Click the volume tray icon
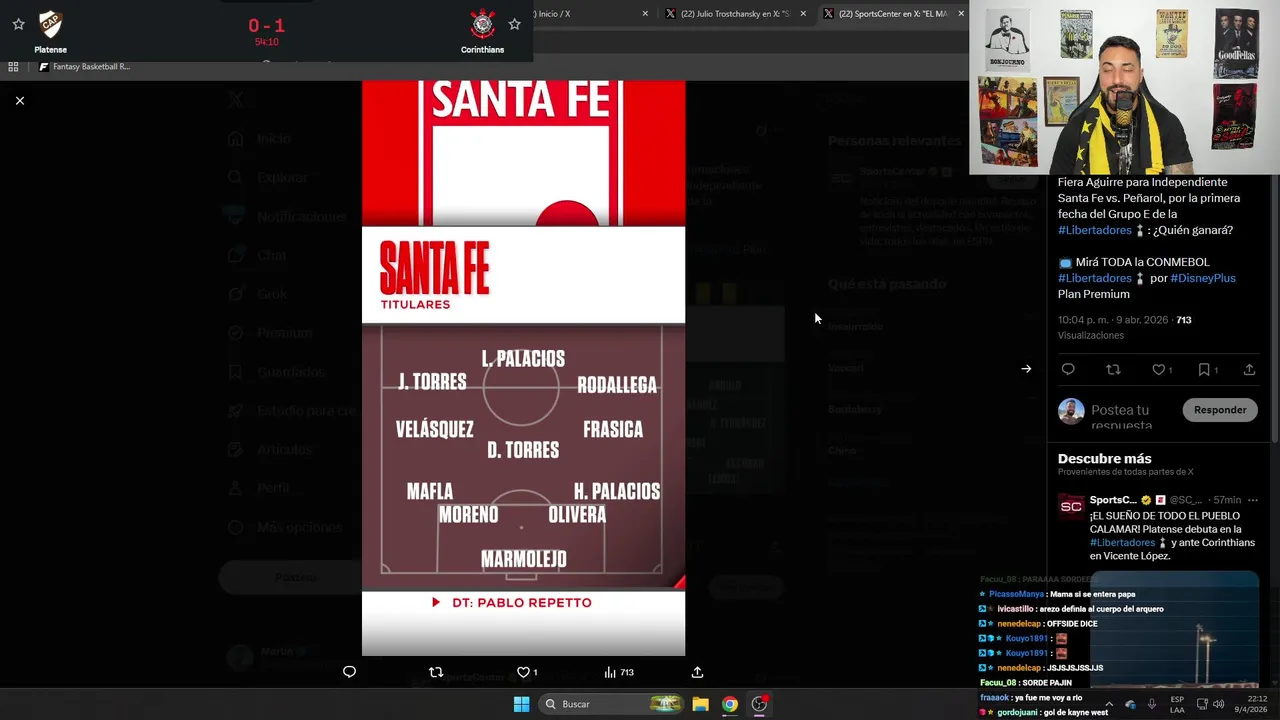Screen dimensions: 1280x720 tap(1218, 704)
